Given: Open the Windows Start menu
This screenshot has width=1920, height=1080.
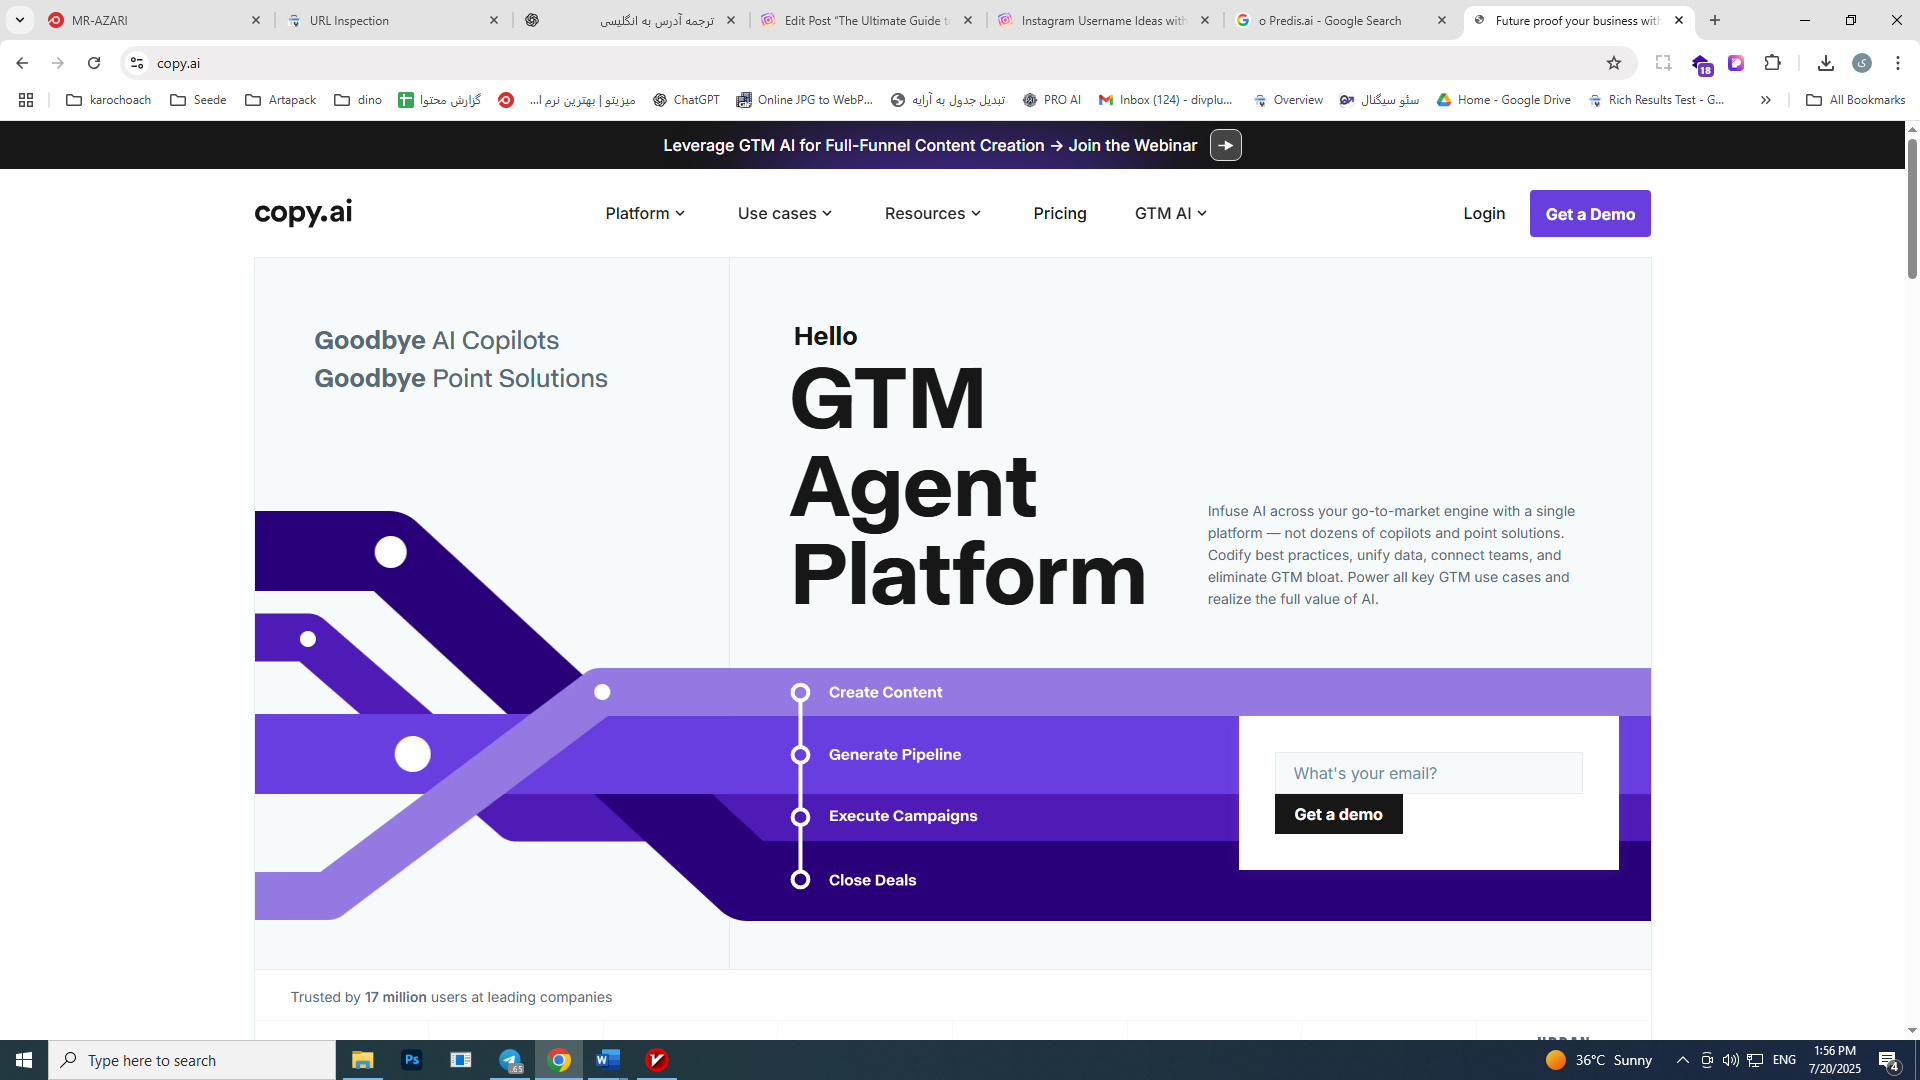Looking at the screenshot, I should pyautogui.click(x=24, y=1060).
